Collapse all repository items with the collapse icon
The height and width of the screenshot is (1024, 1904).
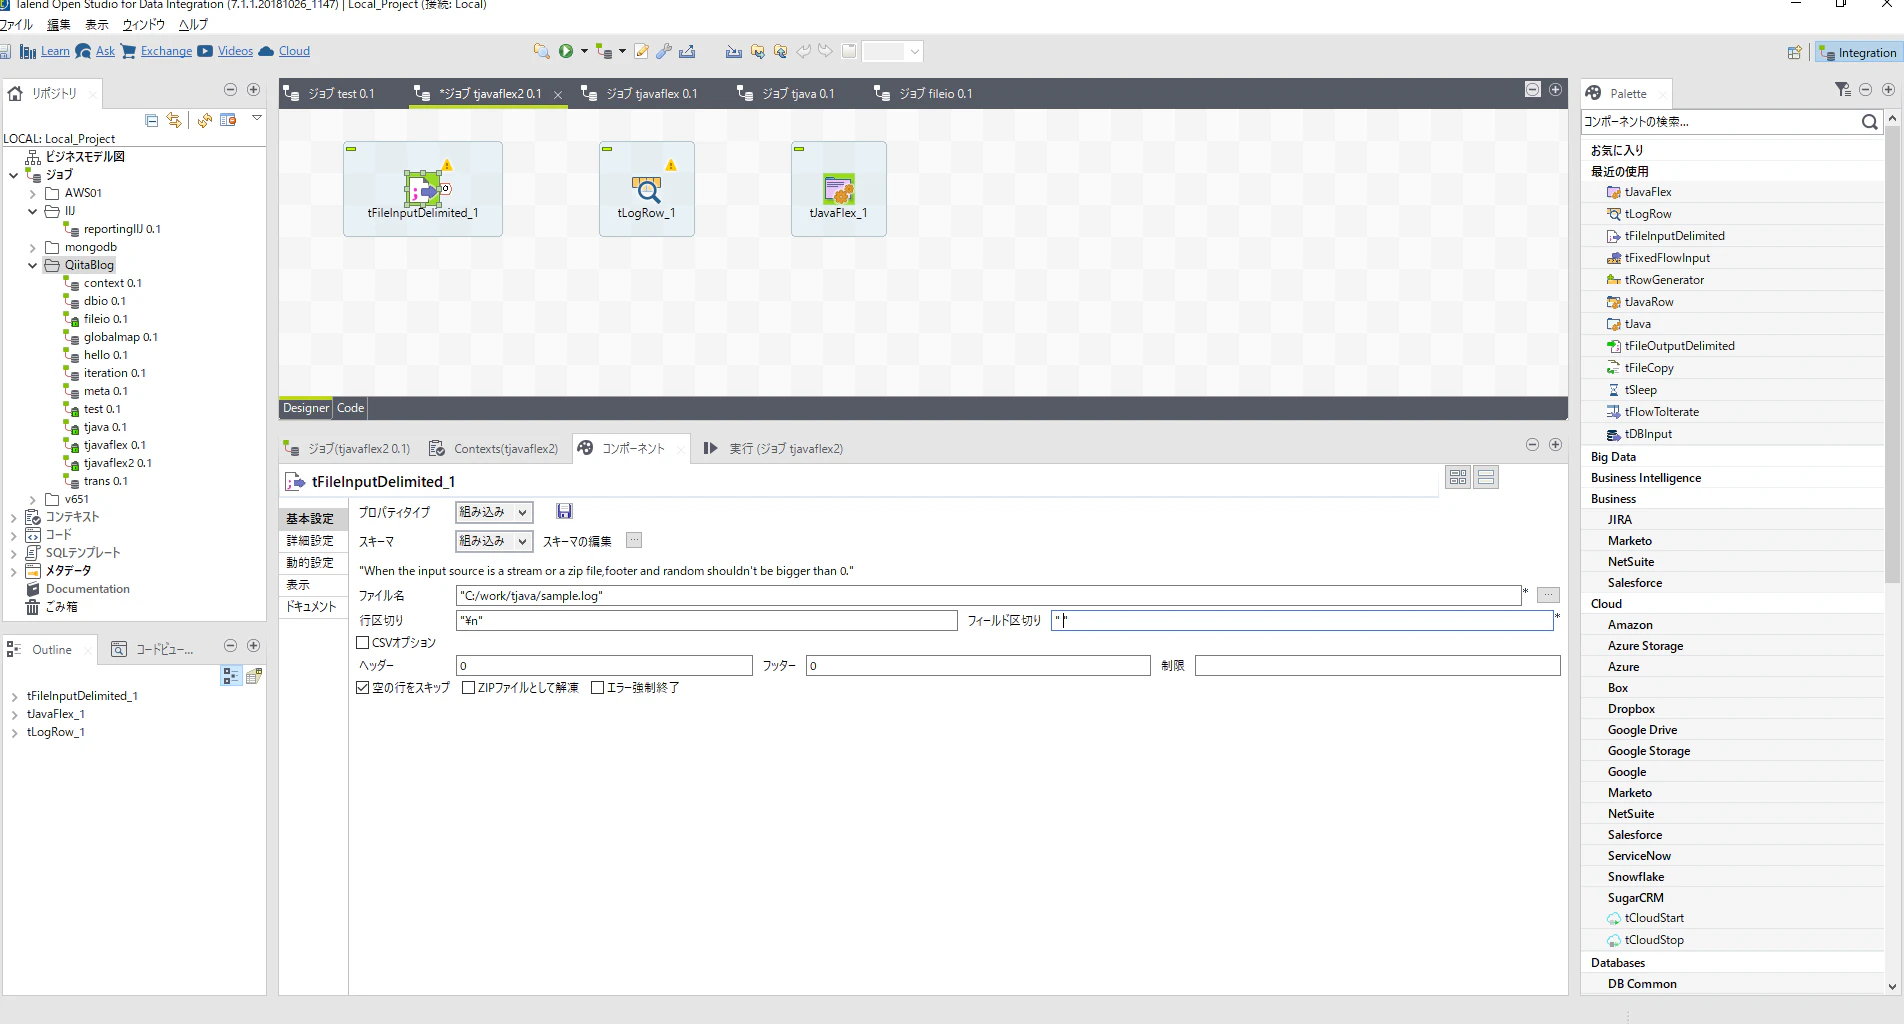click(x=152, y=120)
